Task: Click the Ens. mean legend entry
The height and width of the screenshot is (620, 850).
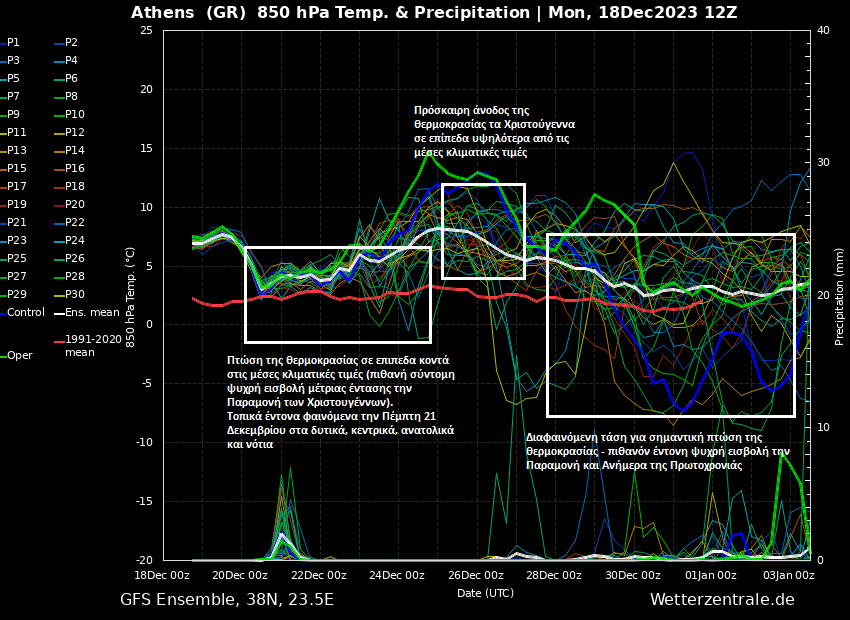Action: point(92,312)
